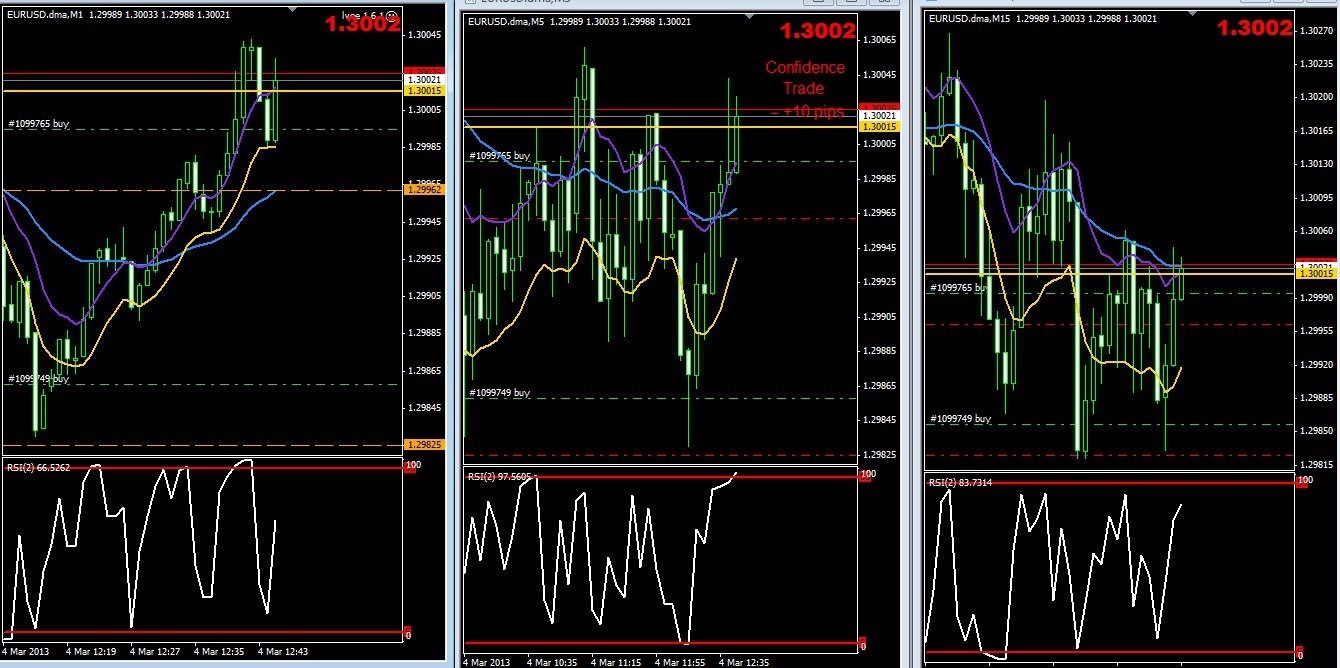Click the RSI 0 level tag in the M1 window
This screenshot has width=1340, height=668.
[x=407, y=634]
